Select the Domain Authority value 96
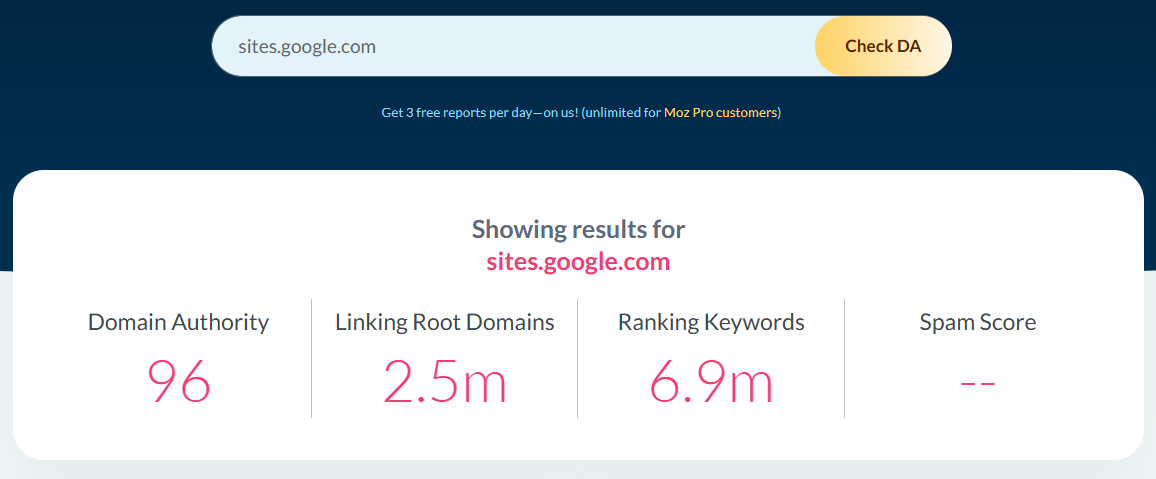The image size is (1156, 479). [179, 382]
